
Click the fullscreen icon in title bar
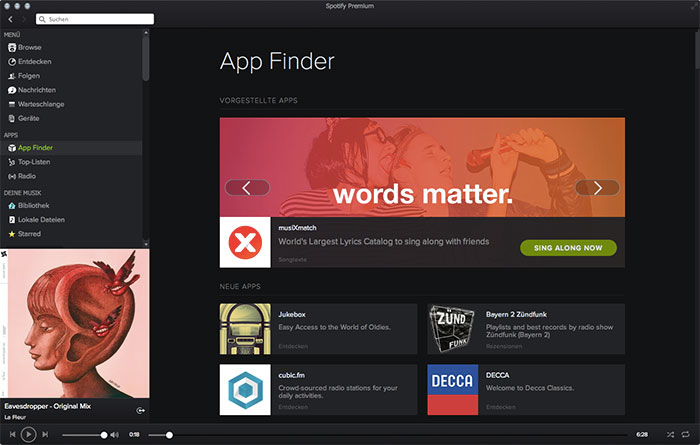pyautogui.click(x=693, y=6)
